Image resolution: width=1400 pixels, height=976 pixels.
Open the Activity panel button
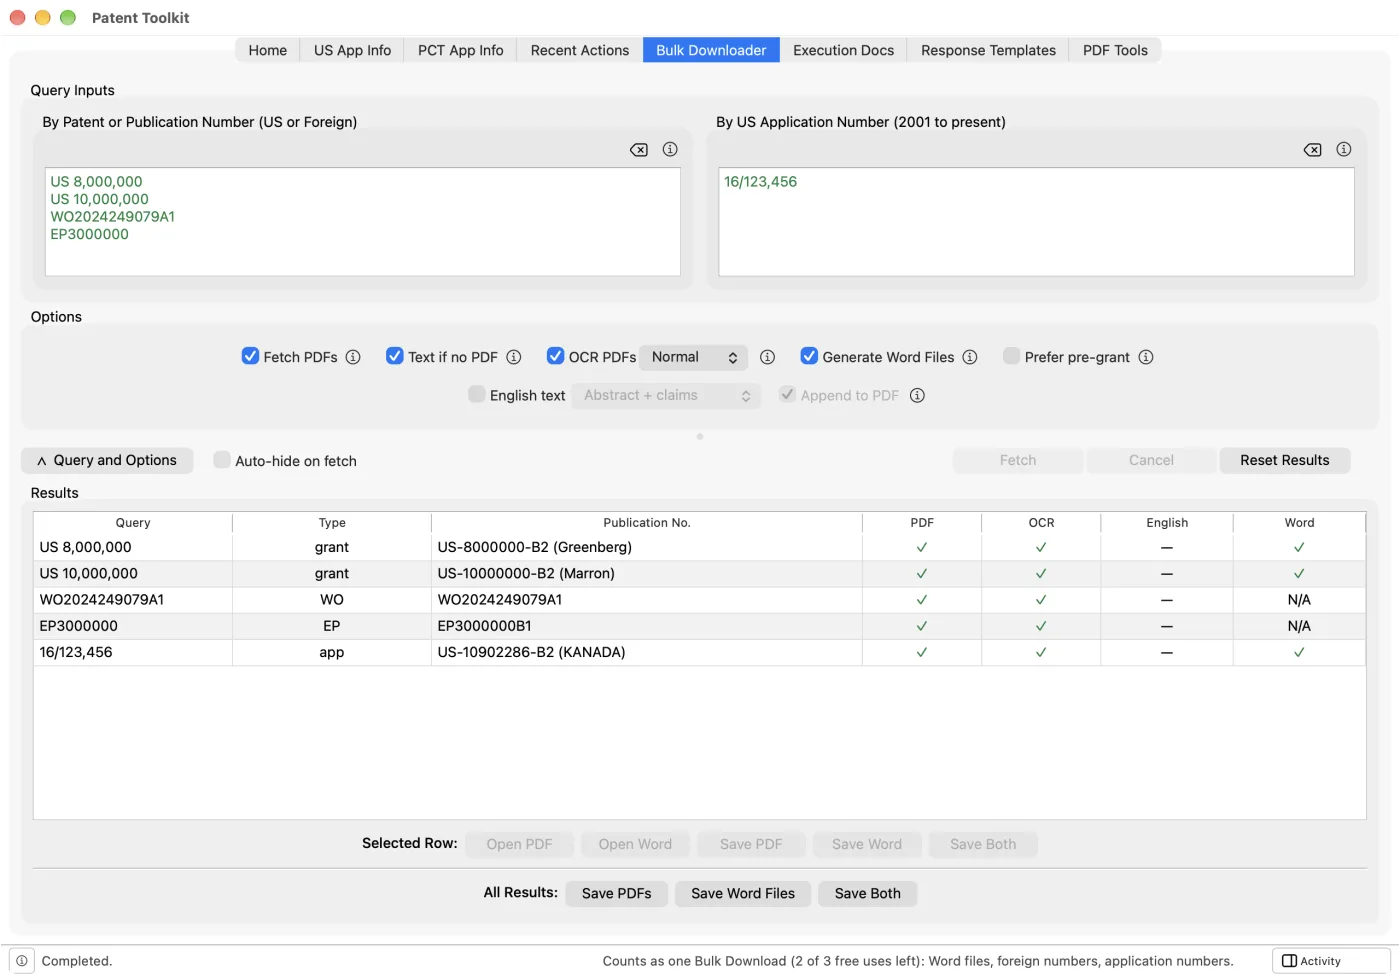1331,961
